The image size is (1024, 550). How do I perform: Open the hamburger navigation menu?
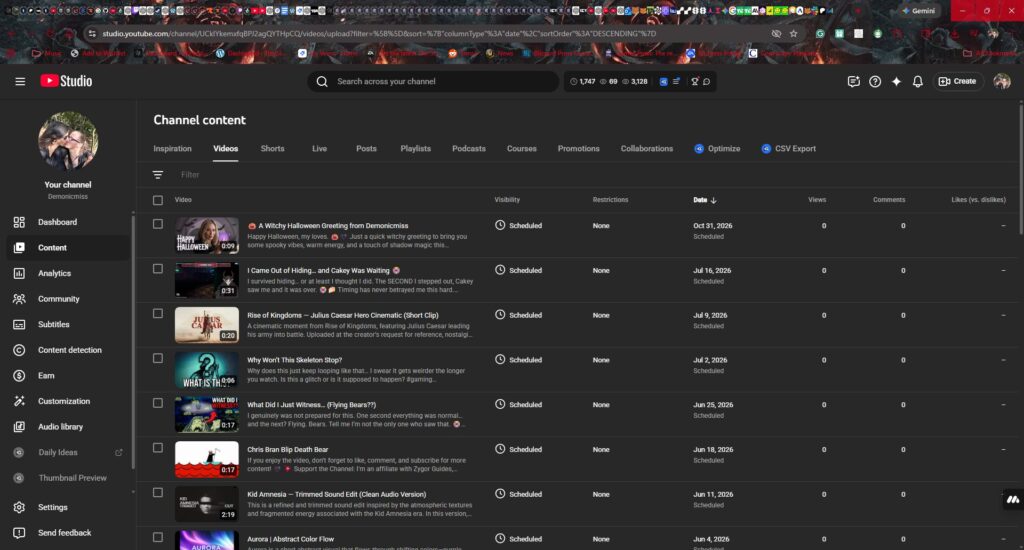point(20,81)
